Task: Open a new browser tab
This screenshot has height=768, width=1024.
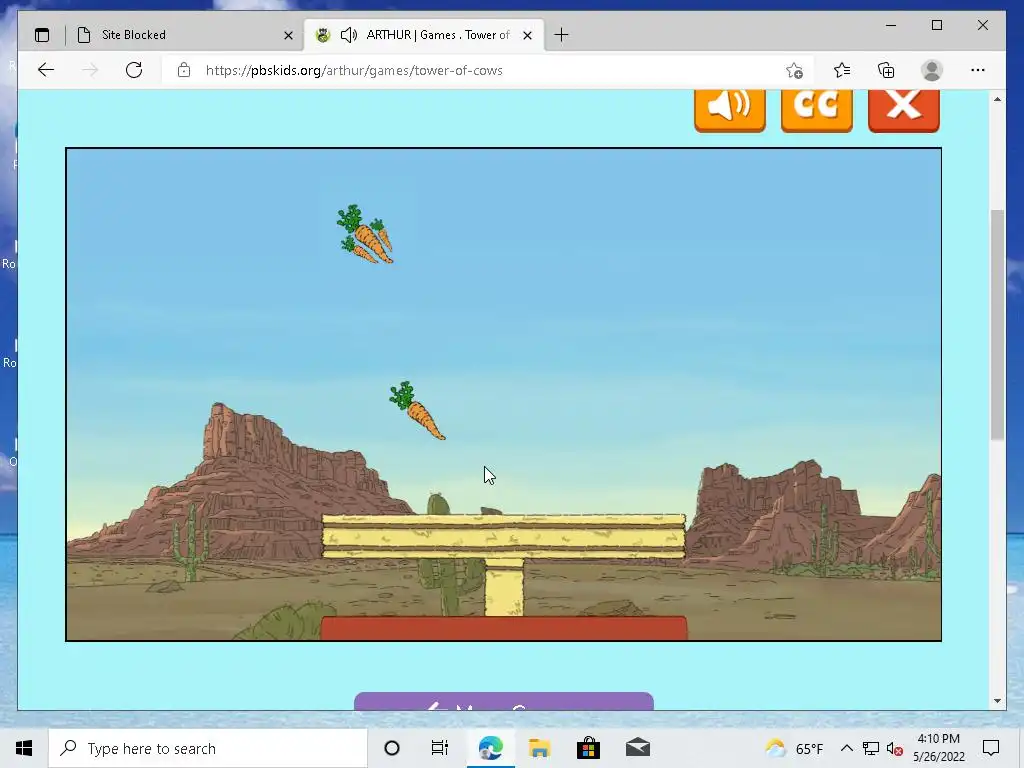Action: click(561, 35)
